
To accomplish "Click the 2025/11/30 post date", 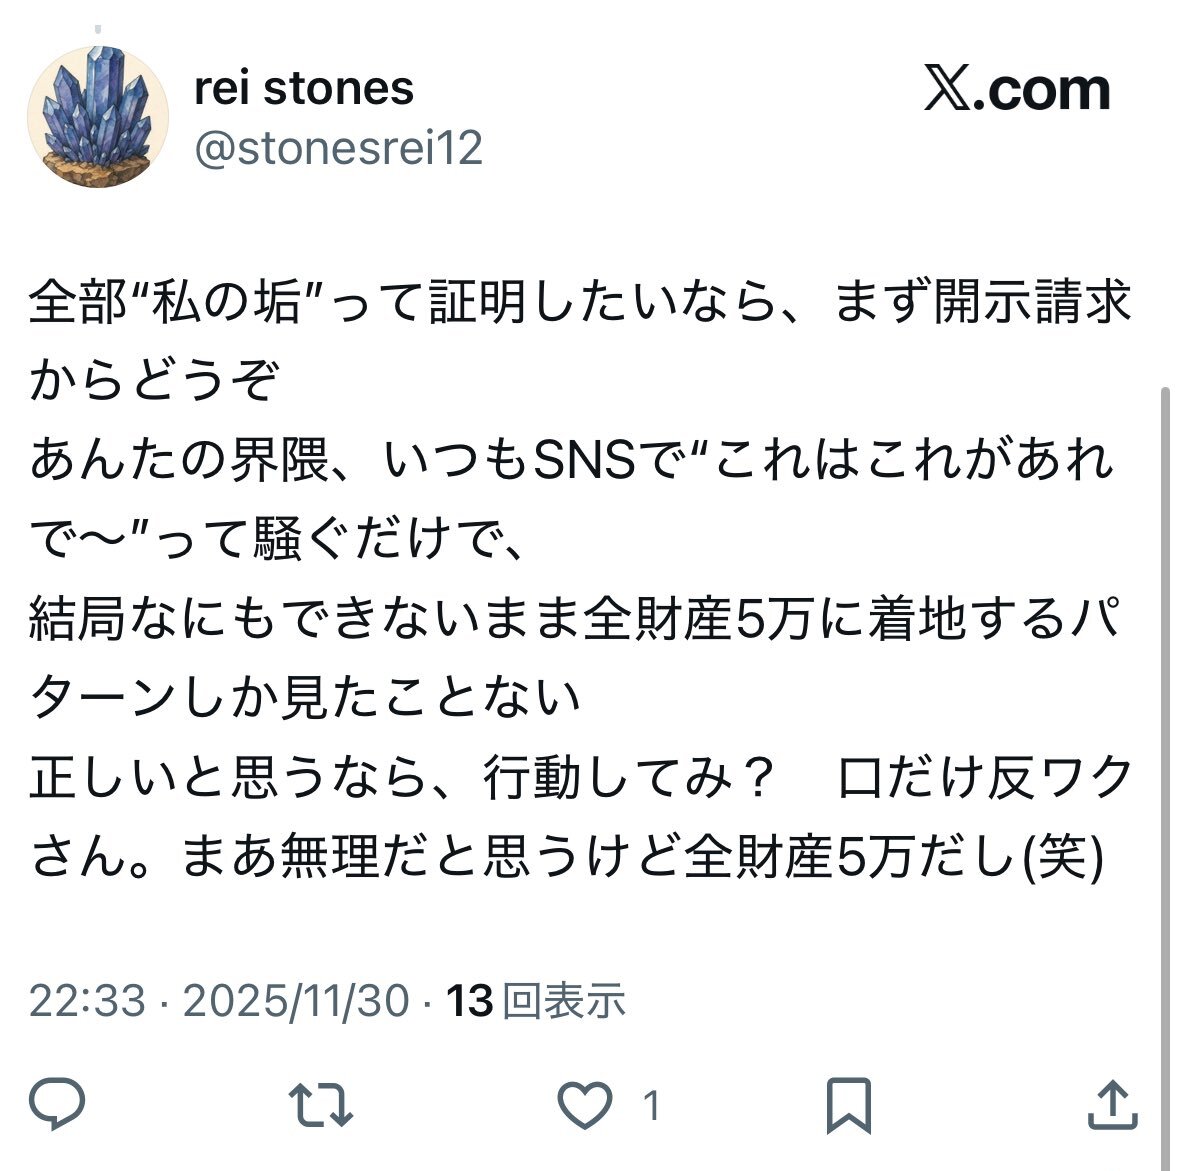I will [296, 1000].
